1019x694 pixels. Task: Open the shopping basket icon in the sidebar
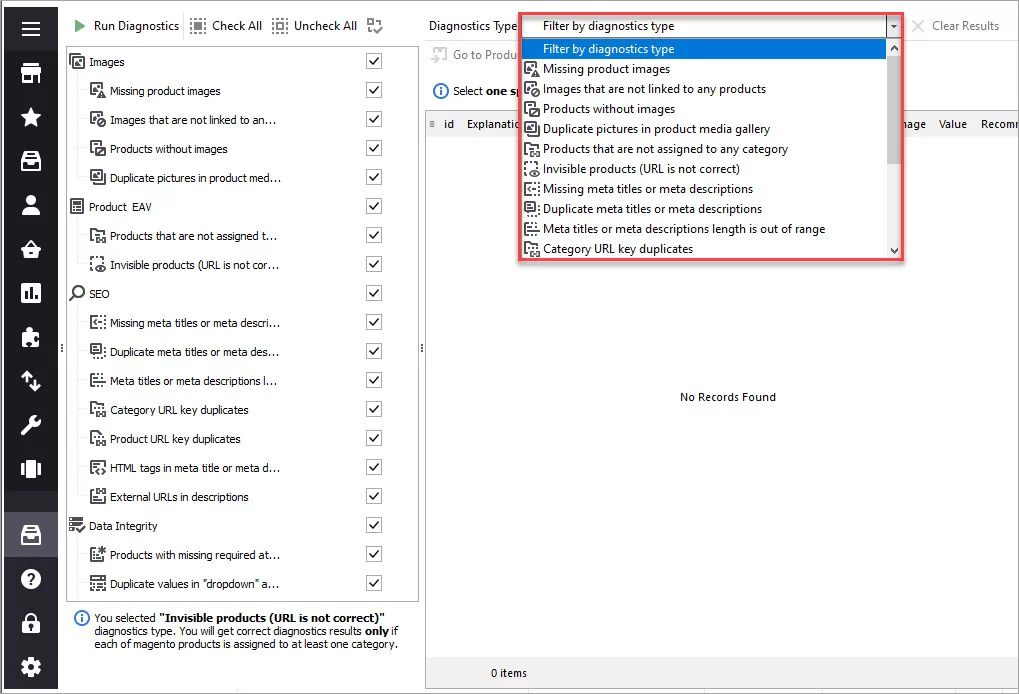(x=31, y=250)
